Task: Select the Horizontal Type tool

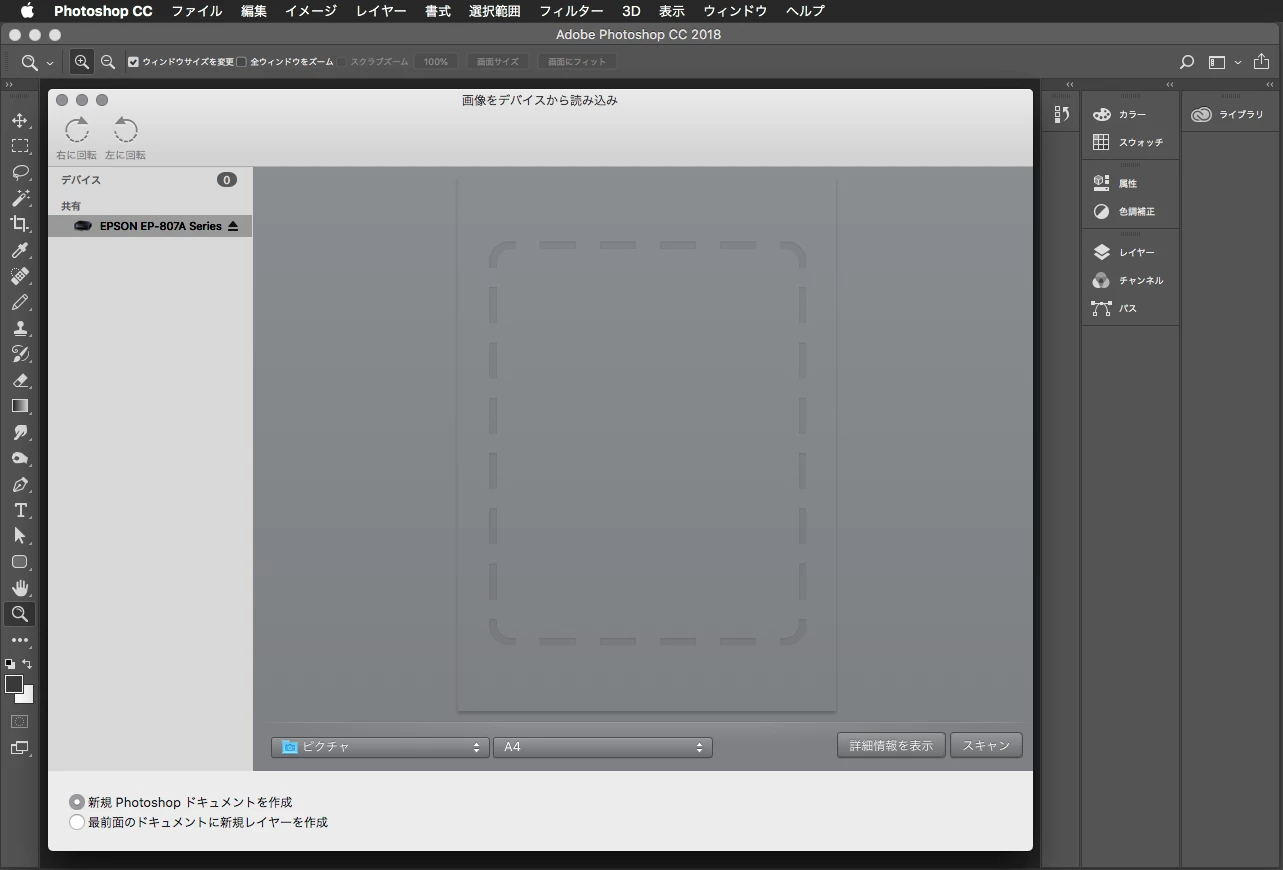Action: point(20,510)
